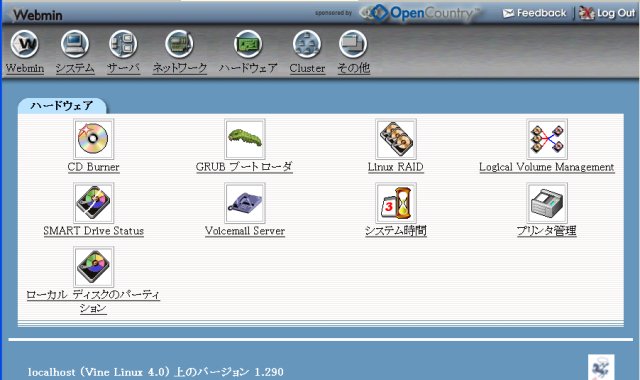Open the Linux RAID disks icon
The image size is (640, 380).
396,139
